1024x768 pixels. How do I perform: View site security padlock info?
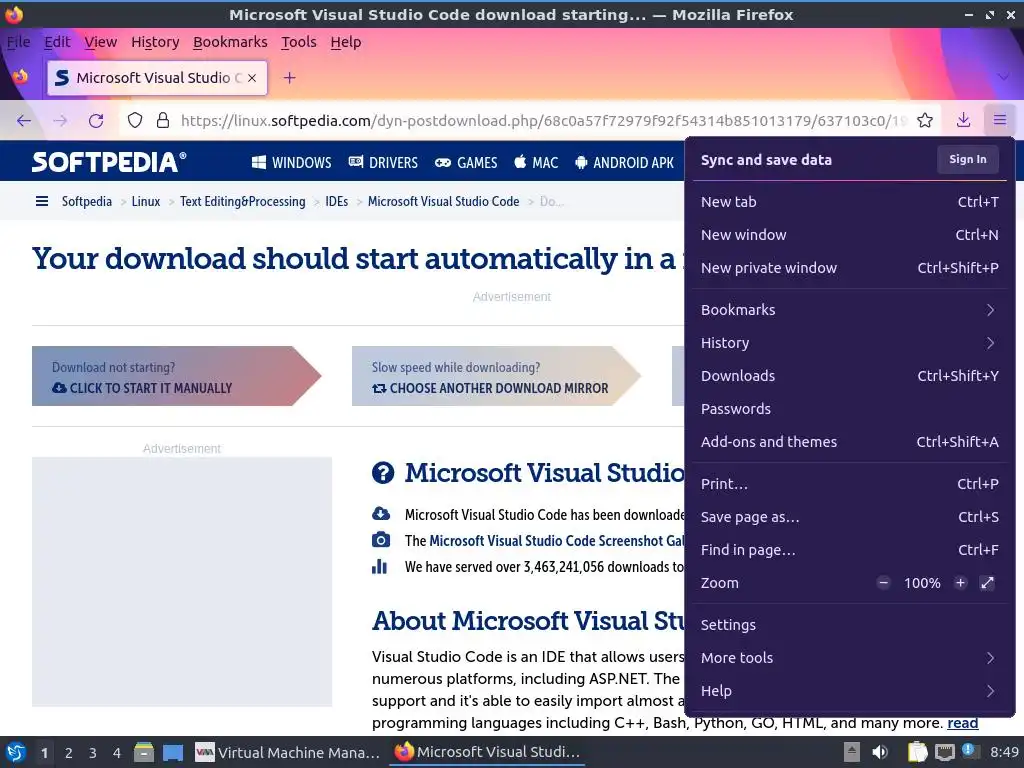pyautogui.click(x=163, y=121)
